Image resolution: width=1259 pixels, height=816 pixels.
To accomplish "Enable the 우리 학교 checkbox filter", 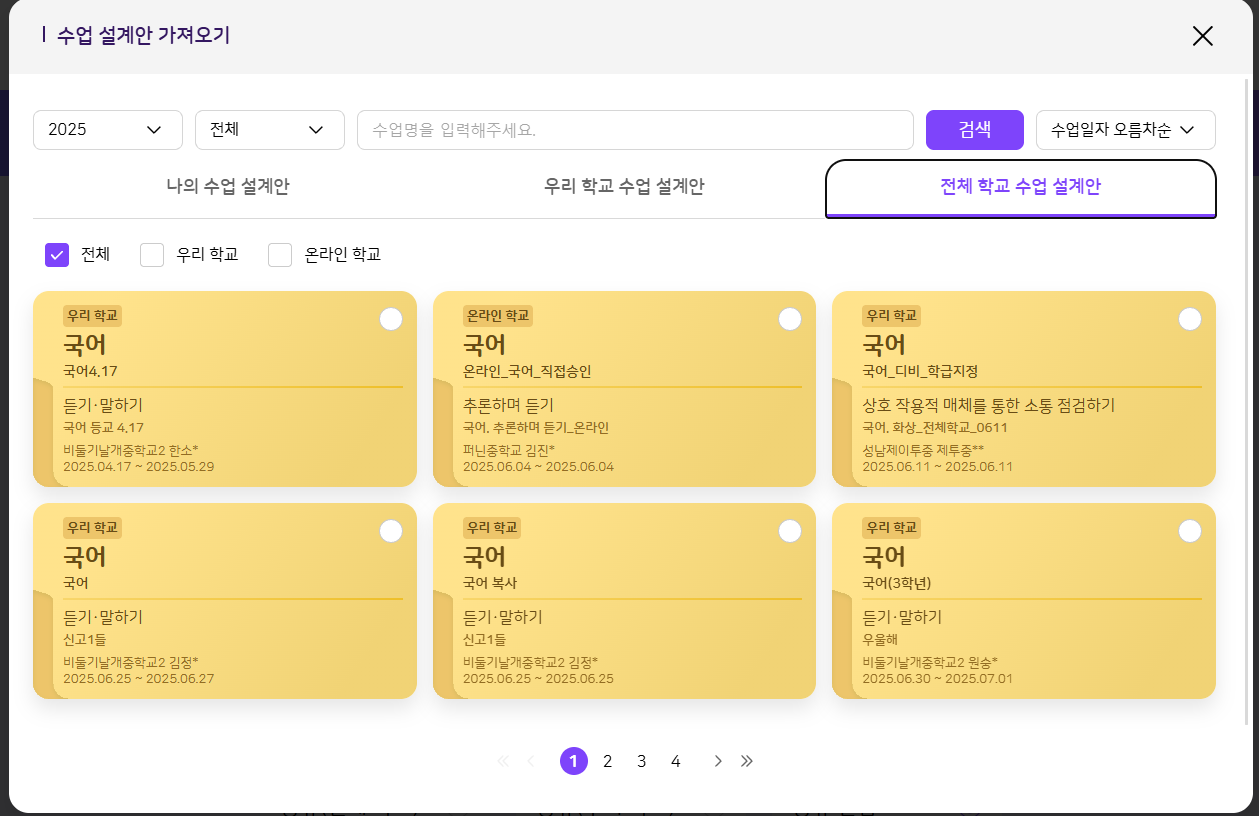I will 152,255.
